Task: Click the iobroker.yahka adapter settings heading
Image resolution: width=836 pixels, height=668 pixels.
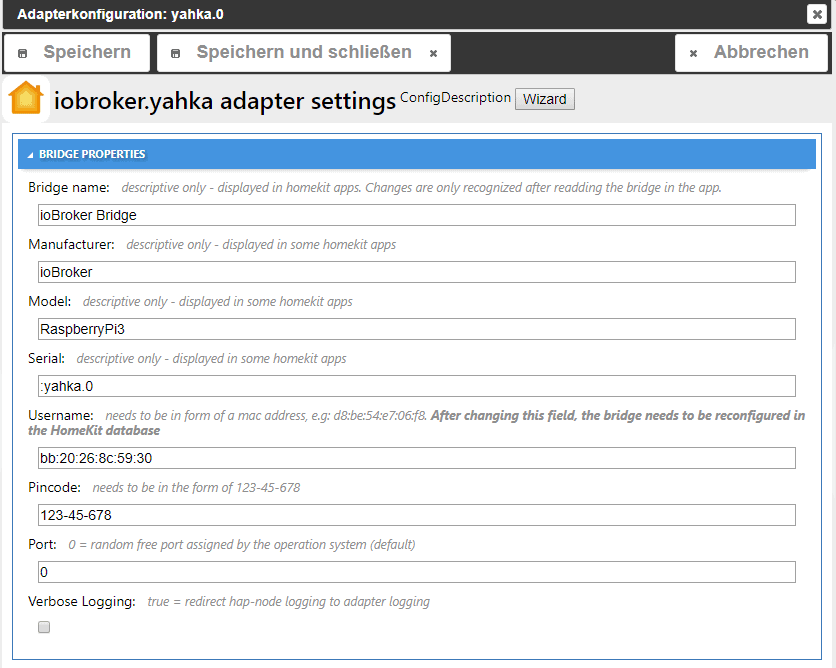Action: tap(224, 101)
